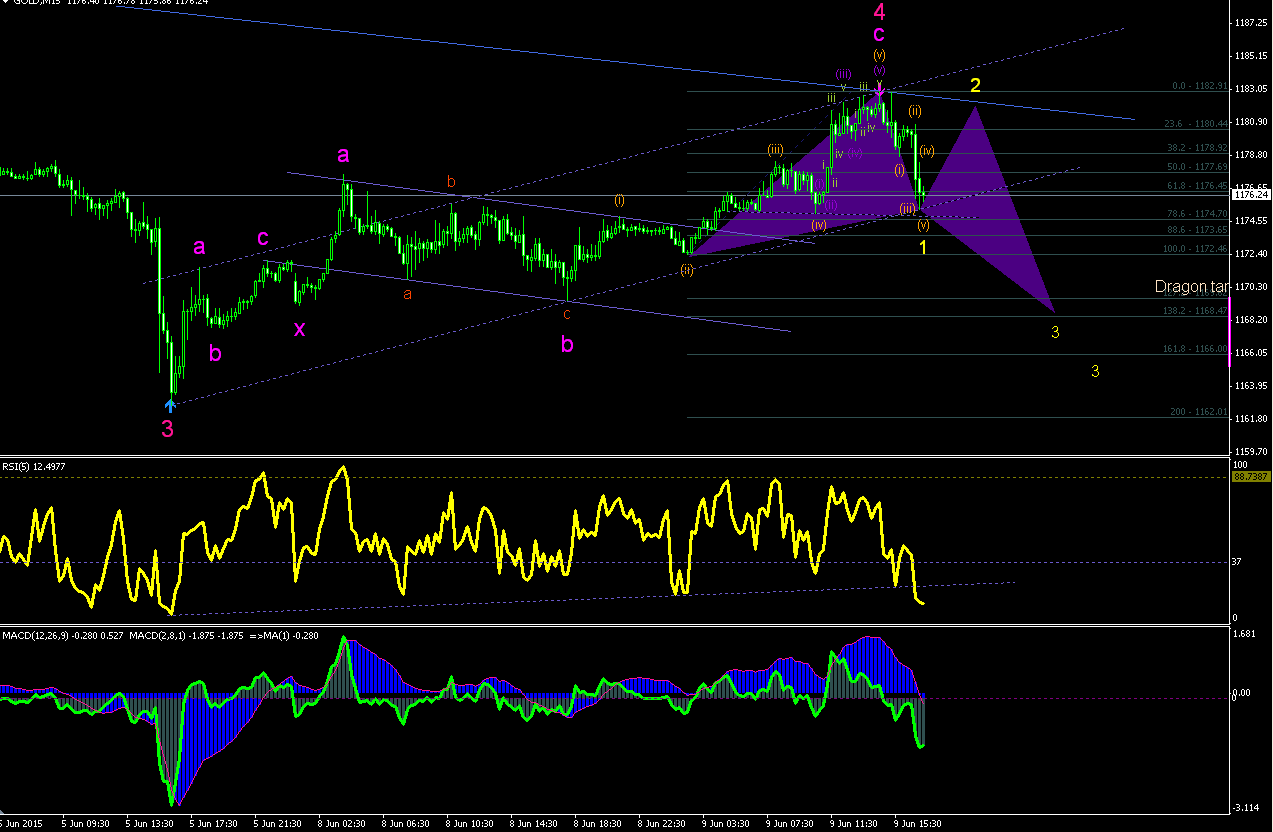Select the pink '3' wave label

point(168,429)
